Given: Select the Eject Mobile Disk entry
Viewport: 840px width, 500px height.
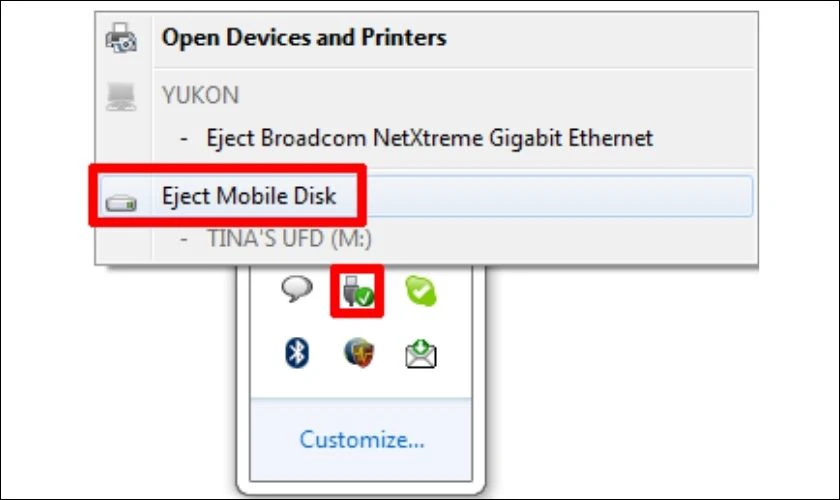Looking at the screenshot, I should tap(249, 196).
